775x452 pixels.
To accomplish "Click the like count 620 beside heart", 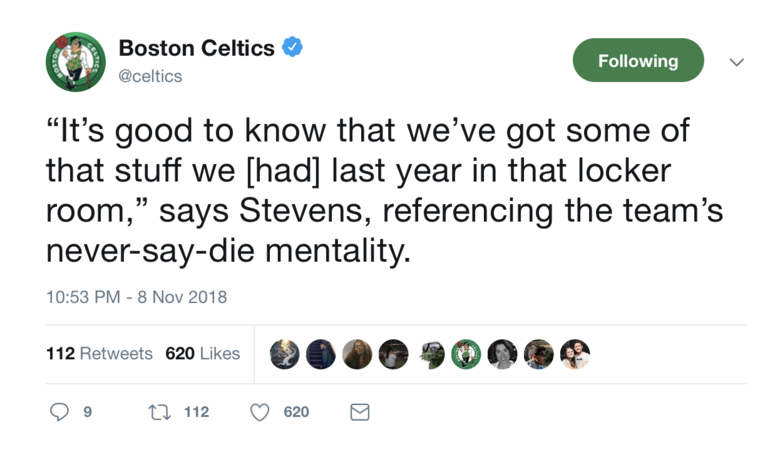I will tap(297, 412).
